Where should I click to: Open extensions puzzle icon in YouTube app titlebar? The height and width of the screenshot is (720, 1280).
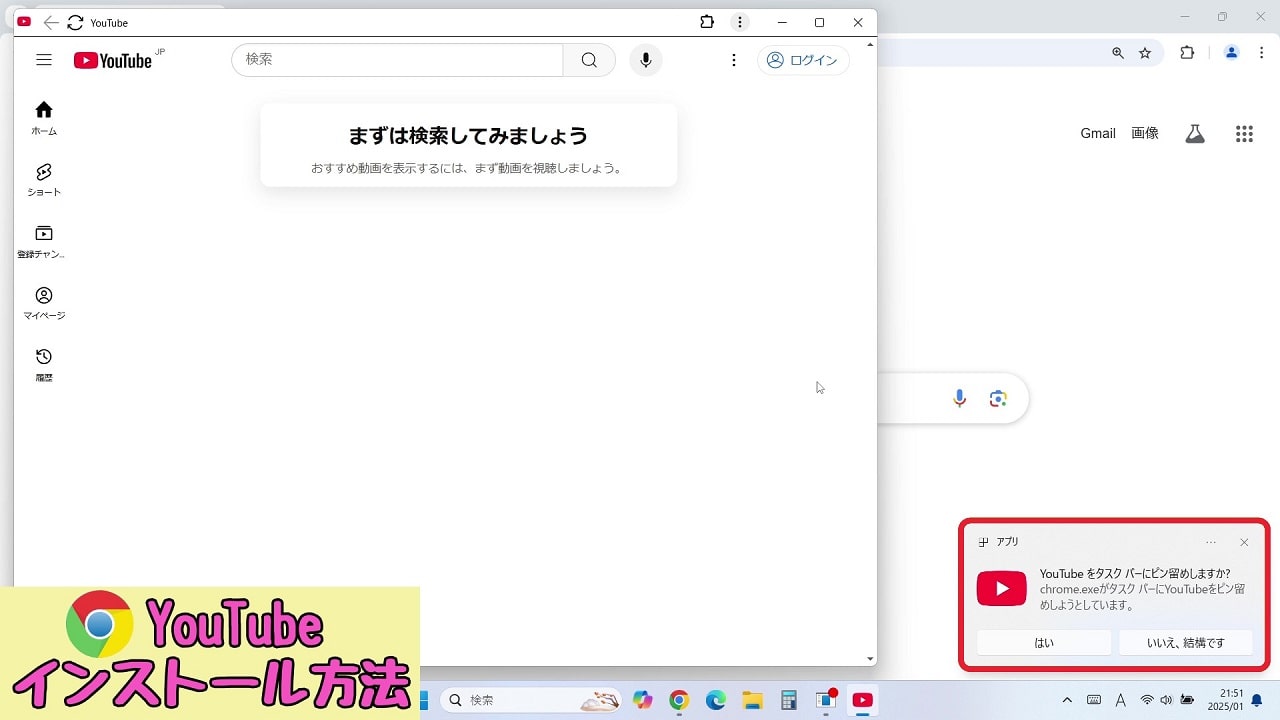click(x=707, y=22)
